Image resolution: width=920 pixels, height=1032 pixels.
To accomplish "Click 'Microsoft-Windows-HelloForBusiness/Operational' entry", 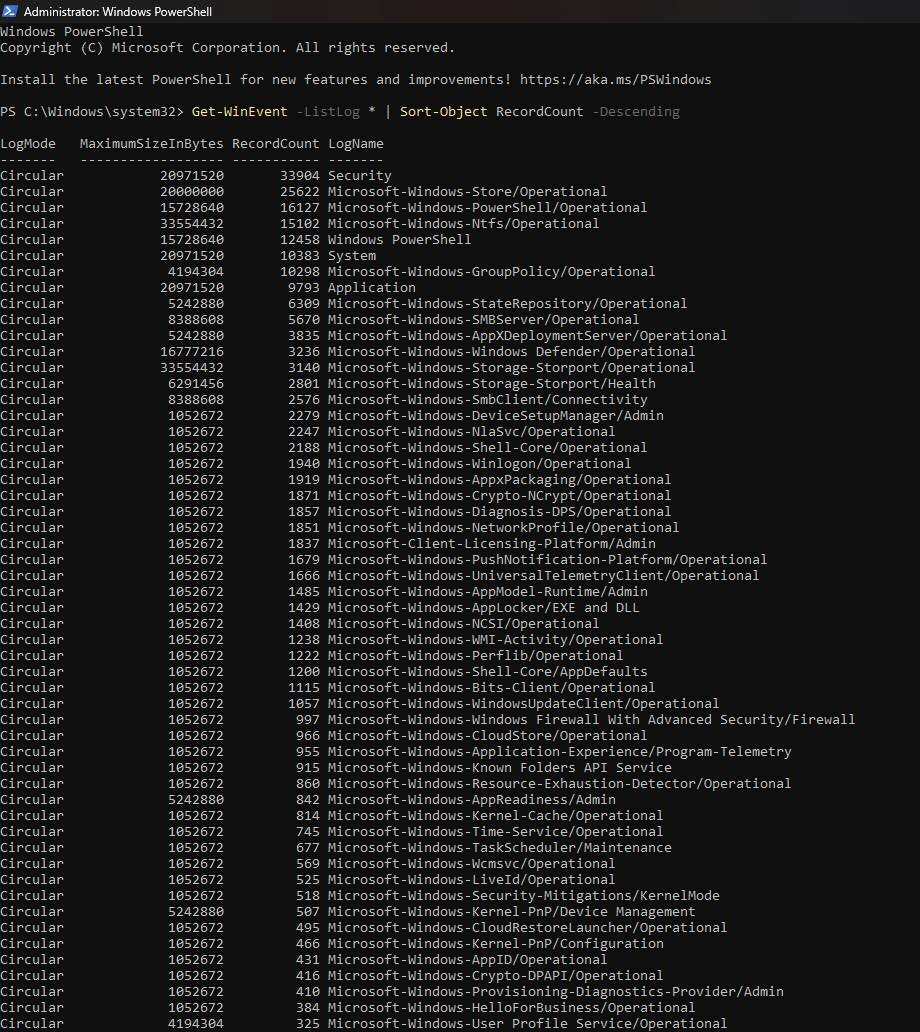I will (x=511, y=1008).
